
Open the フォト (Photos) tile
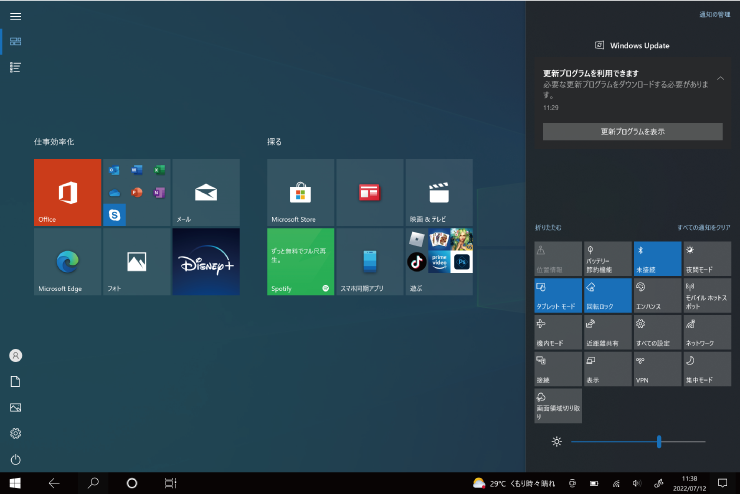[x=137, y=262]
